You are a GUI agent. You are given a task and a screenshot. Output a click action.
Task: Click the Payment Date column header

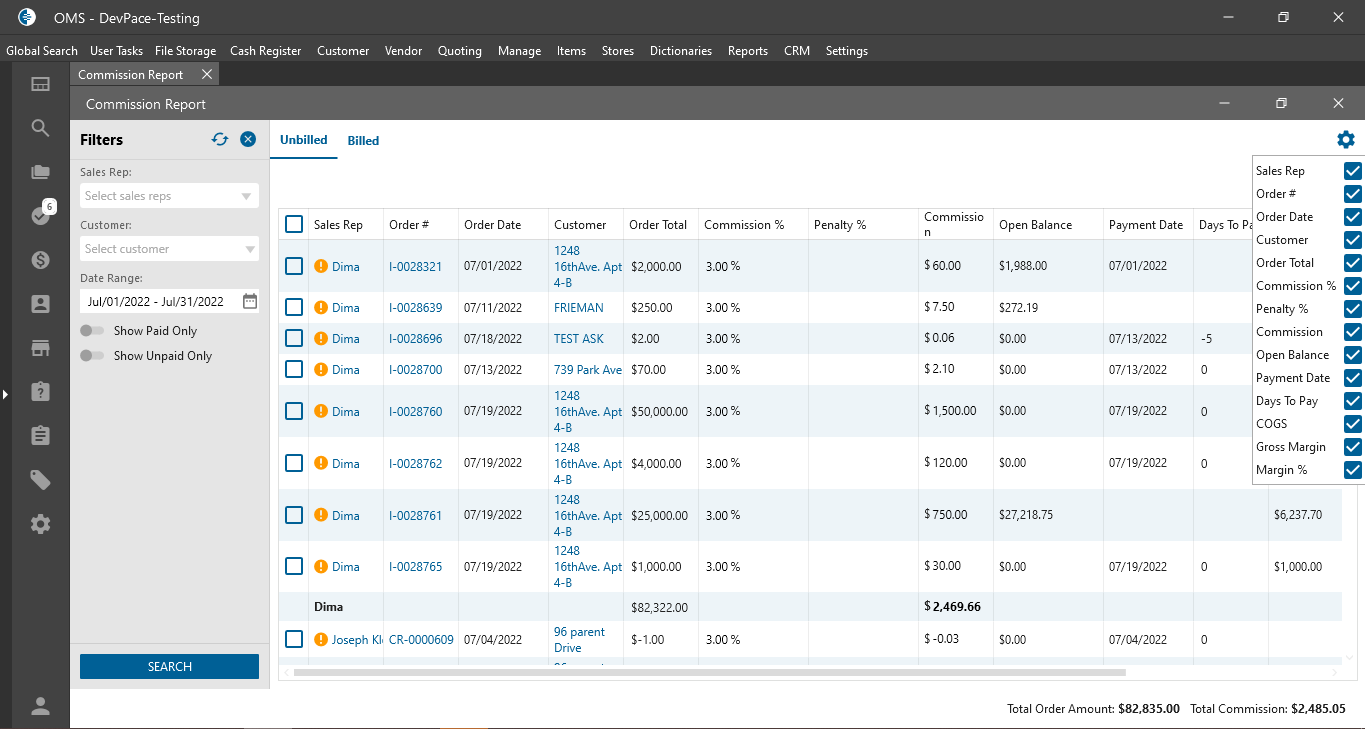click(1146, 225)
